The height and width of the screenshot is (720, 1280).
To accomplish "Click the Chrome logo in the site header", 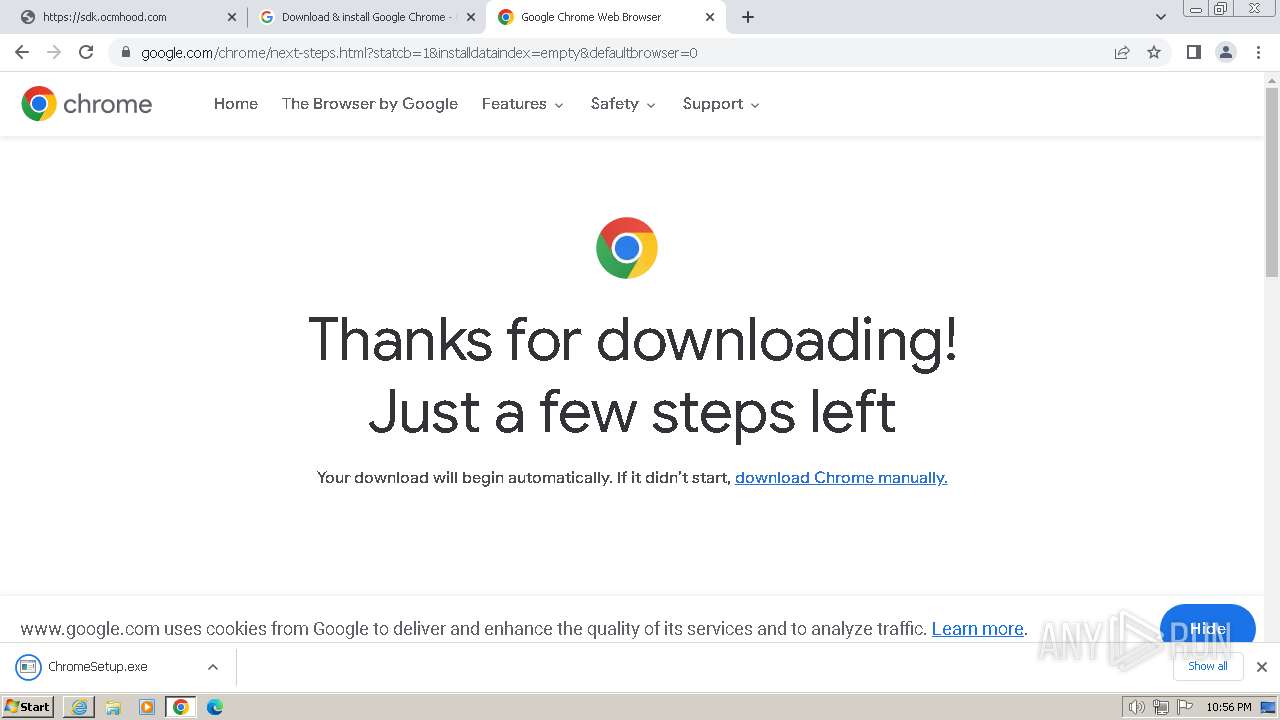I will [x=87, y=104].
